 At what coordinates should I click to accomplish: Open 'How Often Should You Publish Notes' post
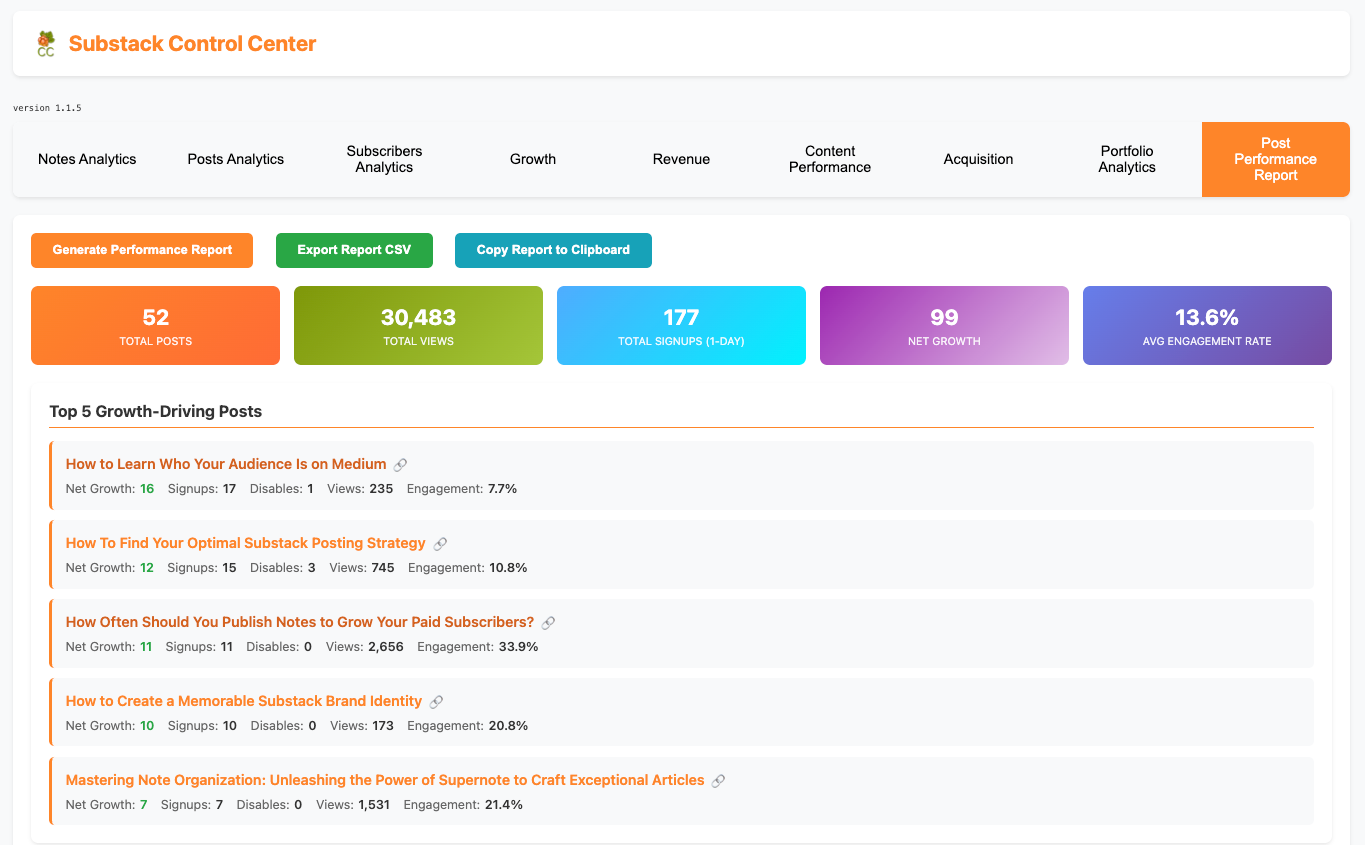pyautogui.click(x=300, y=622)
